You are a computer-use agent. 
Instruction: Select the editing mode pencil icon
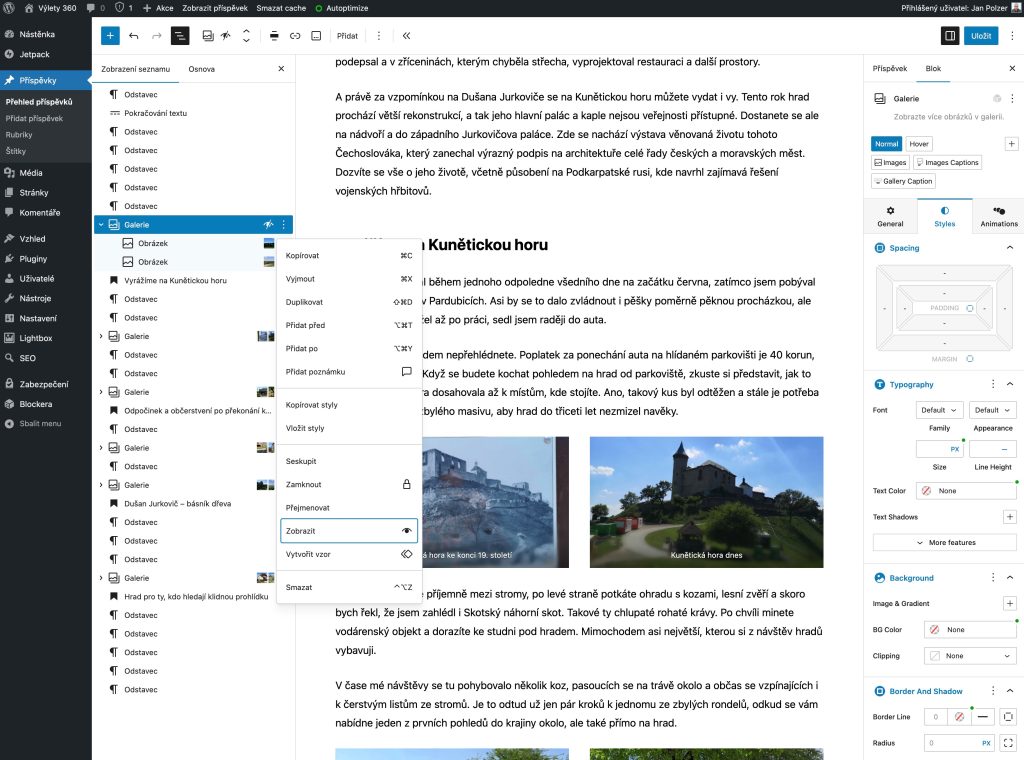pyautogui.click(x=225, y=35)
